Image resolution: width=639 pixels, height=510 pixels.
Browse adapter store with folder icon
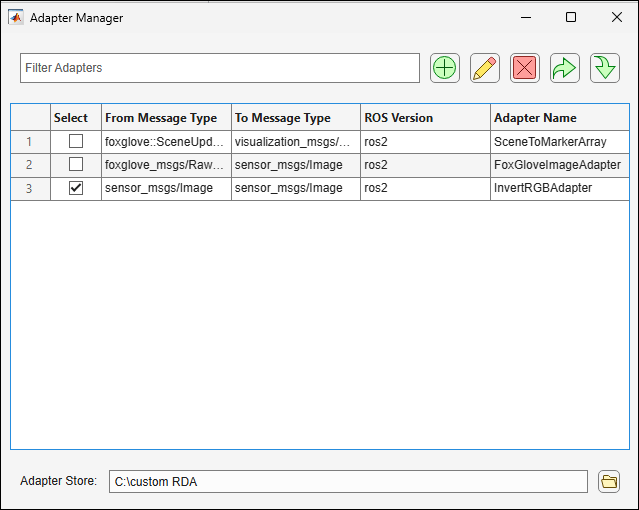point(609,481)
